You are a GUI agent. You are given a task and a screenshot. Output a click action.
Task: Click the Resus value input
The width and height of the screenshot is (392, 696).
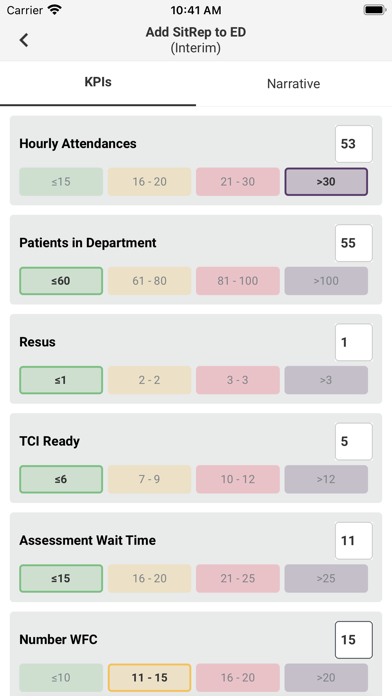(353, 342)
